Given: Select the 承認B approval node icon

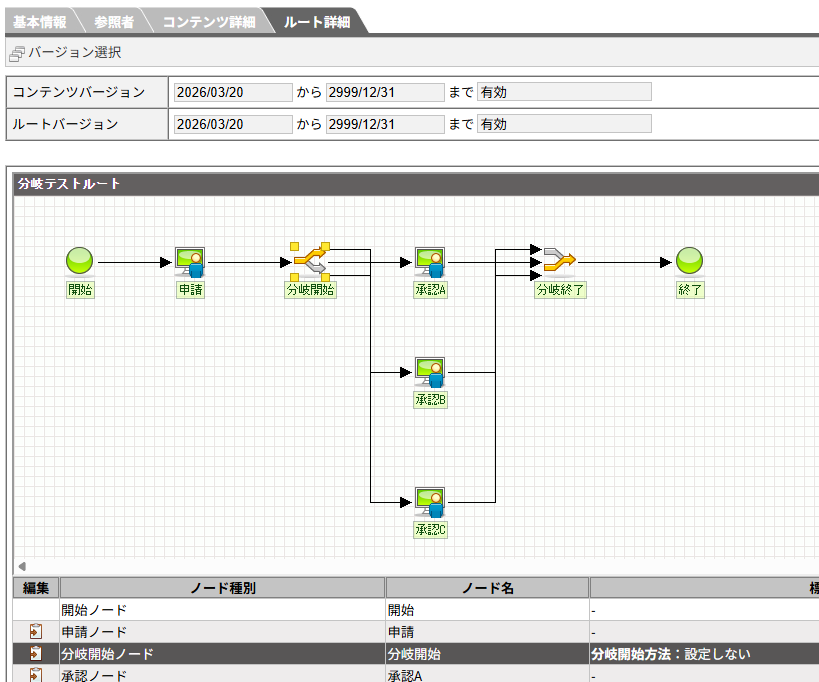Looking at the screenshot, I should pyautogui.click(x=430, y=372).
